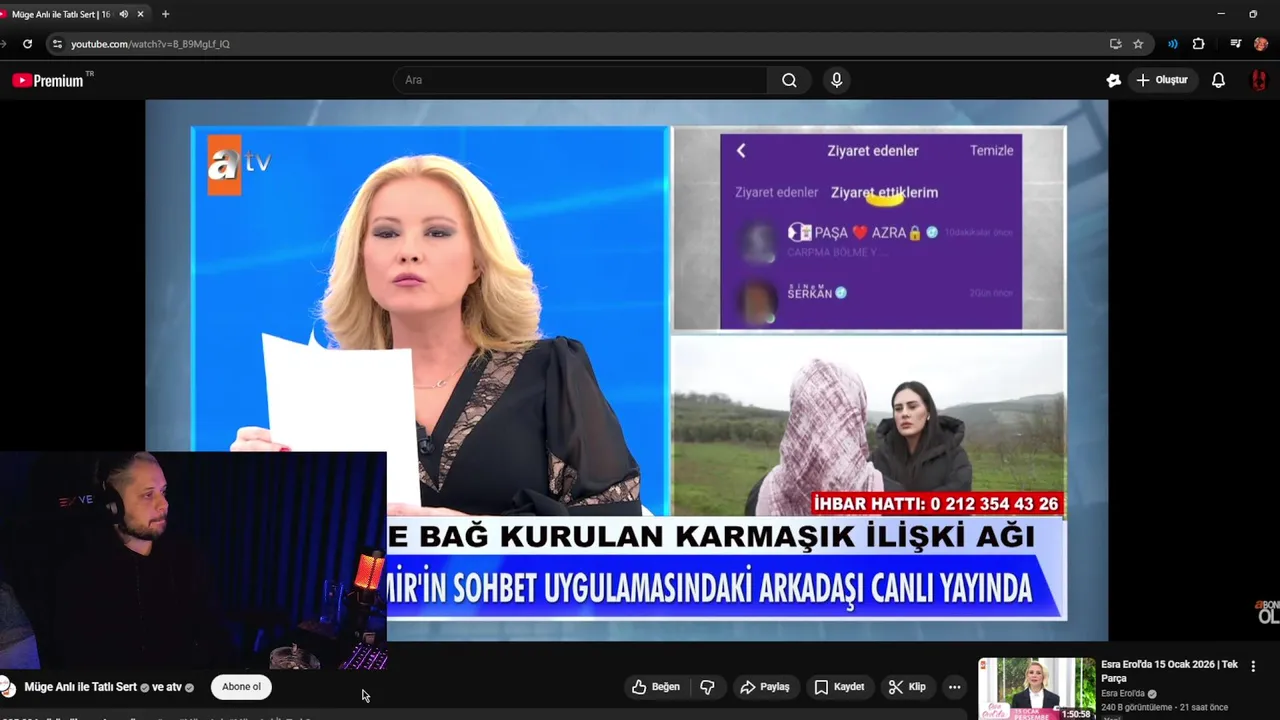
Task: Open Esra Erol'da channel name link
Action: [x=1123, y=694]
